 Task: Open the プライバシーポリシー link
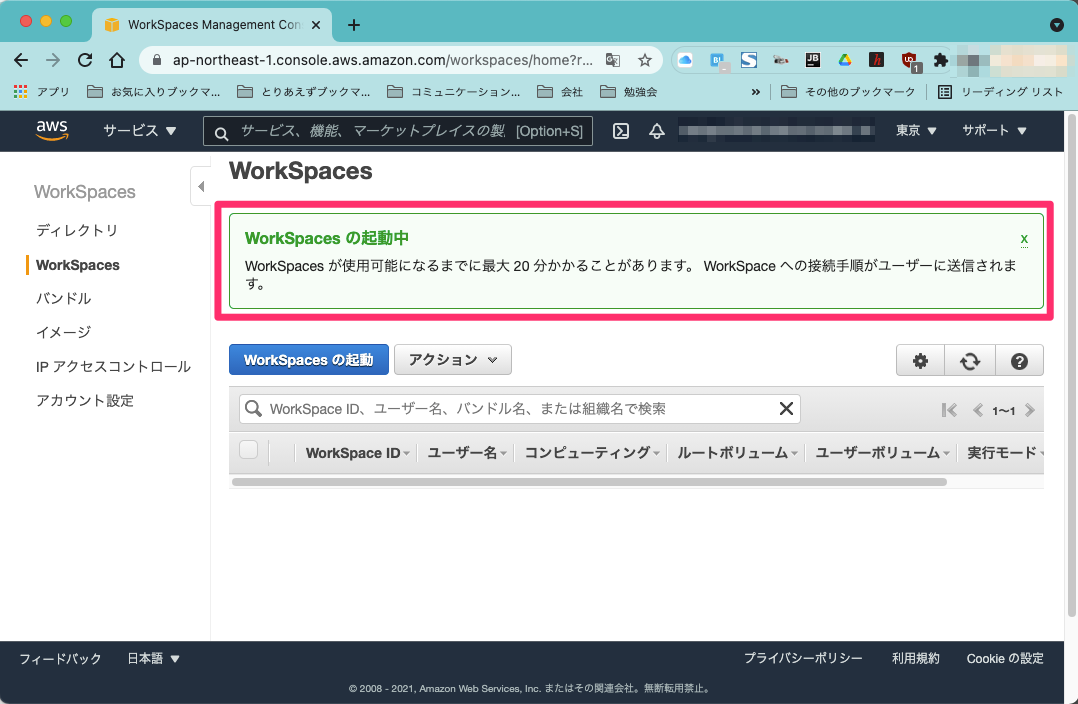point(802,658)
